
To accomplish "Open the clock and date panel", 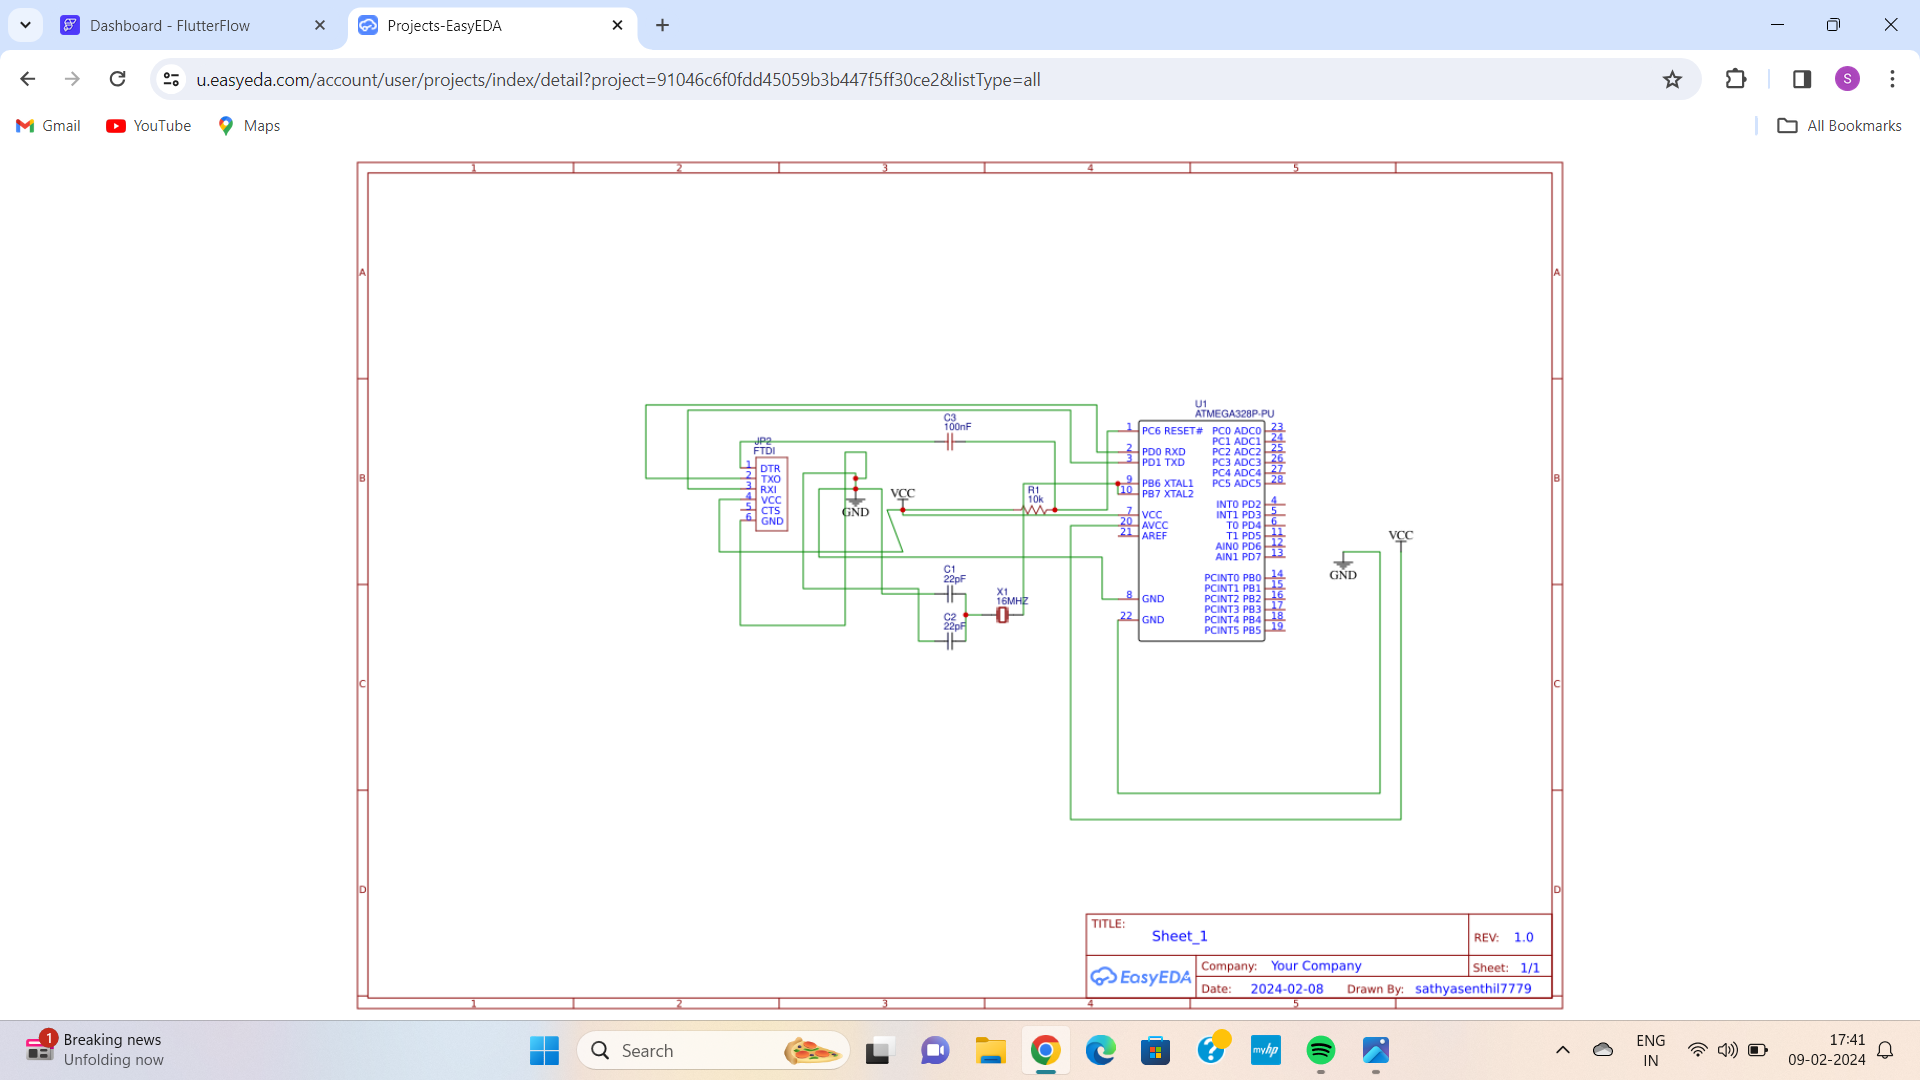I will pos(1826,1050).
